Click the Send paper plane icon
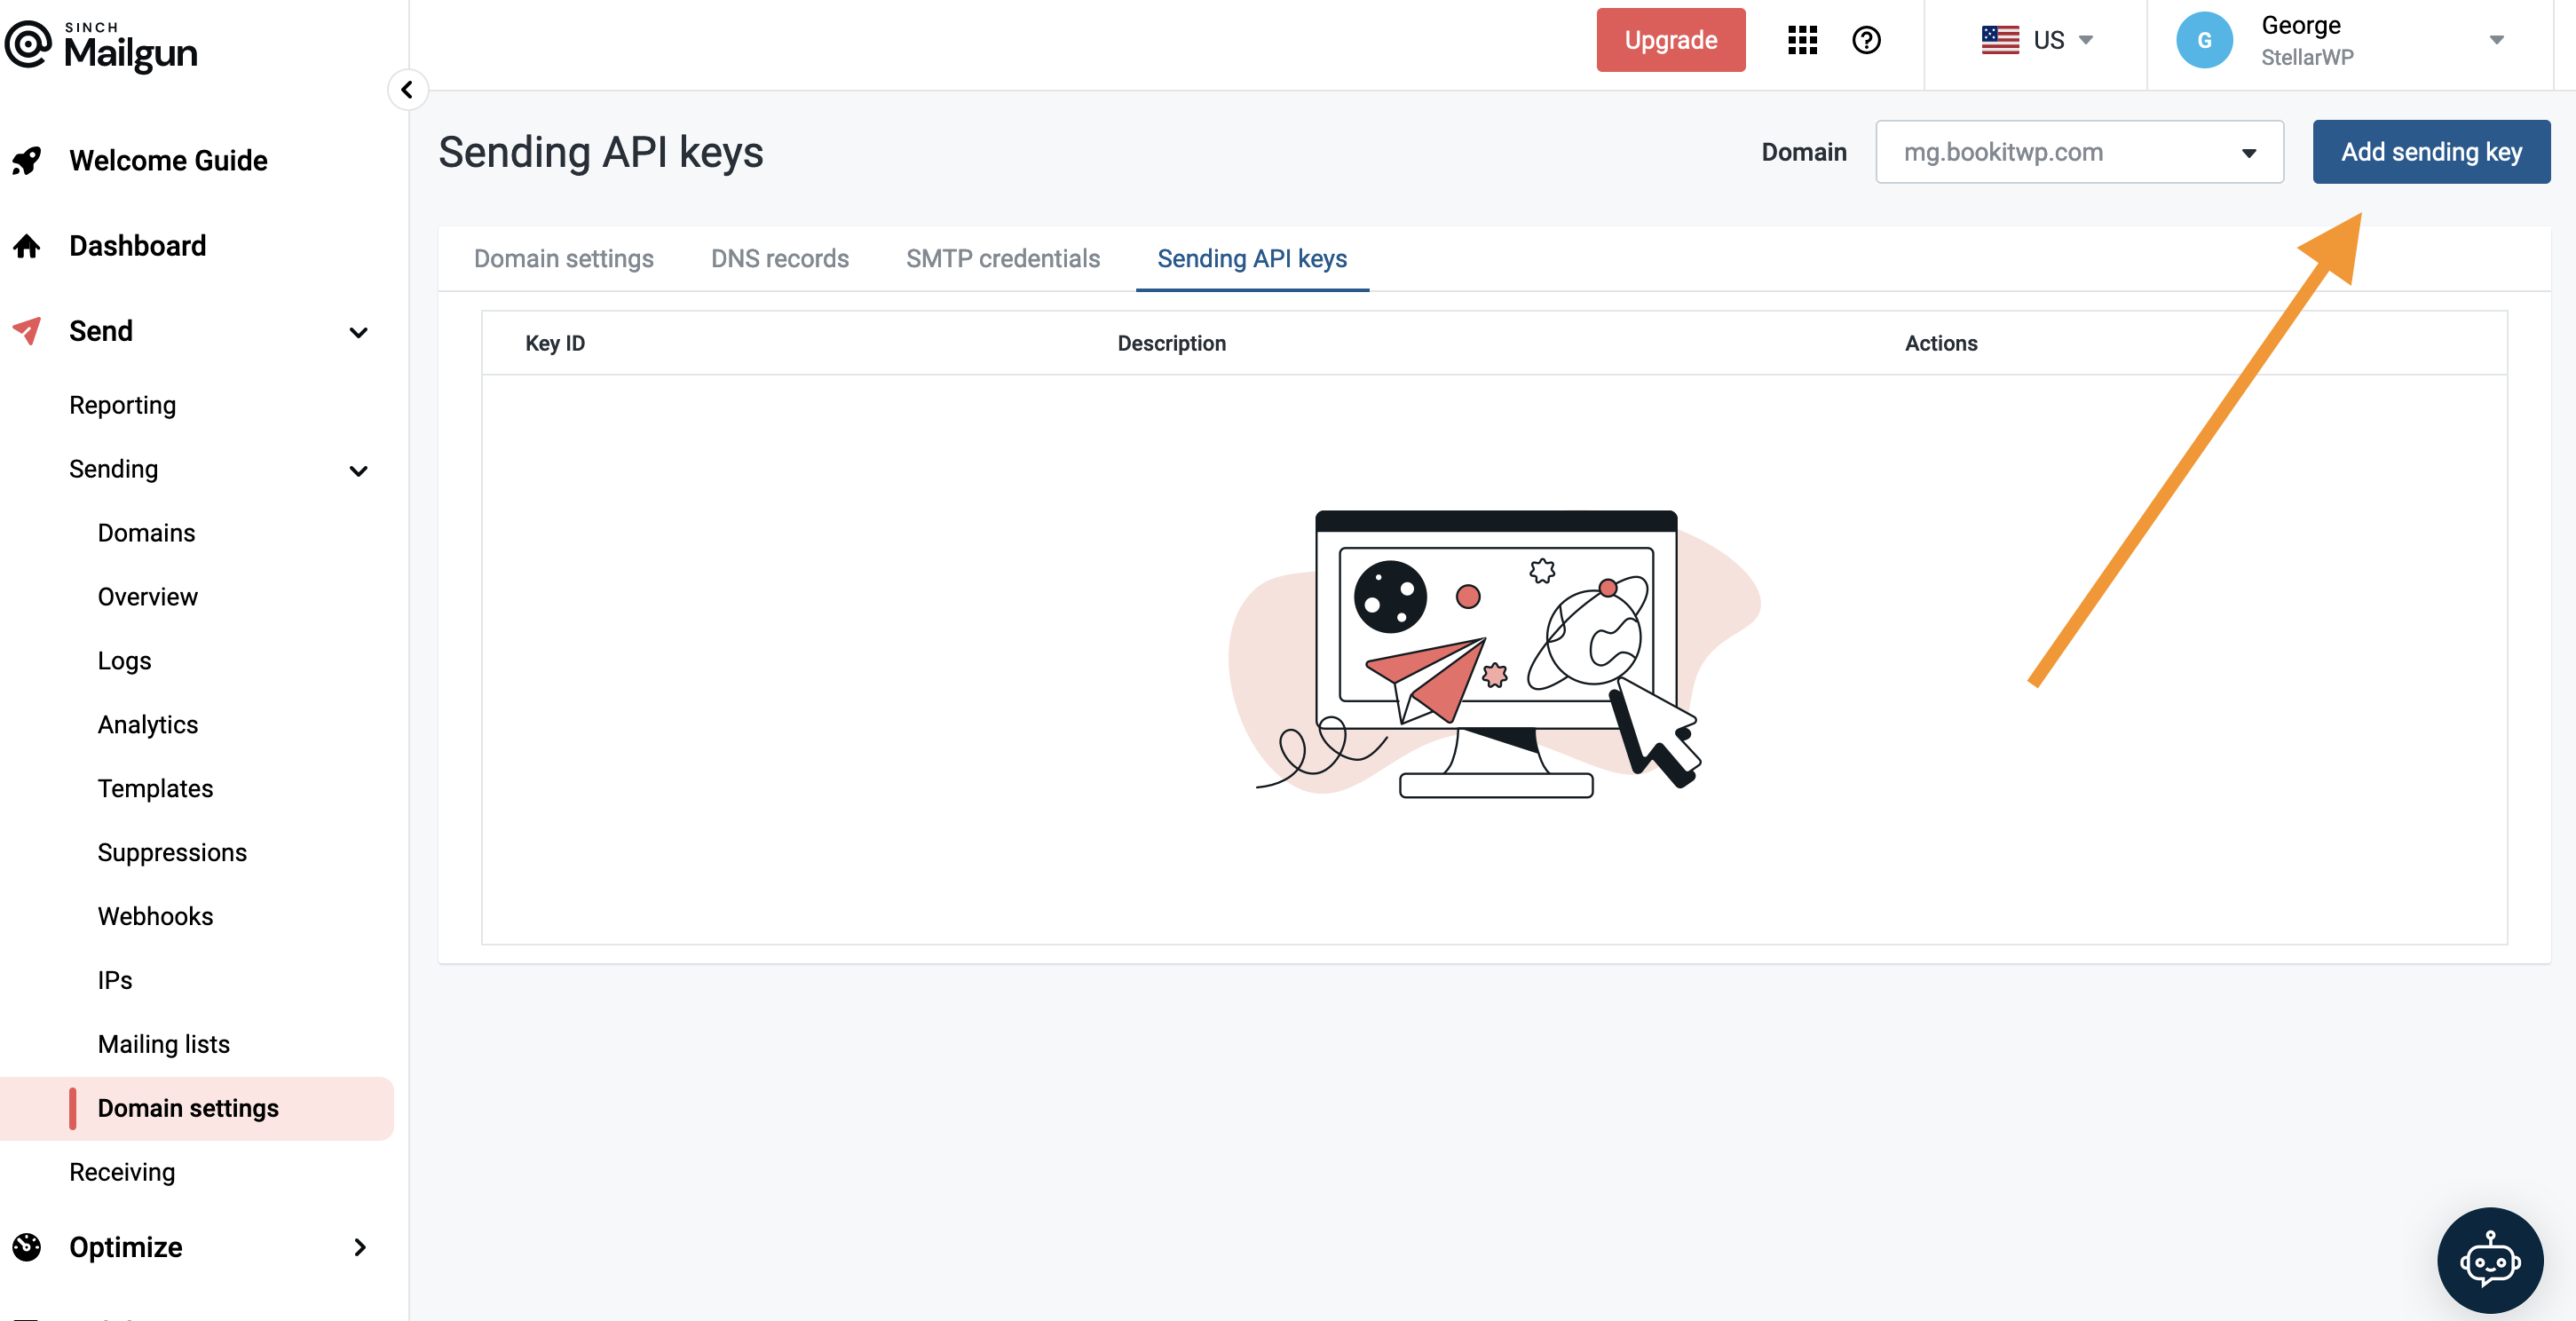 pos(27,331)
